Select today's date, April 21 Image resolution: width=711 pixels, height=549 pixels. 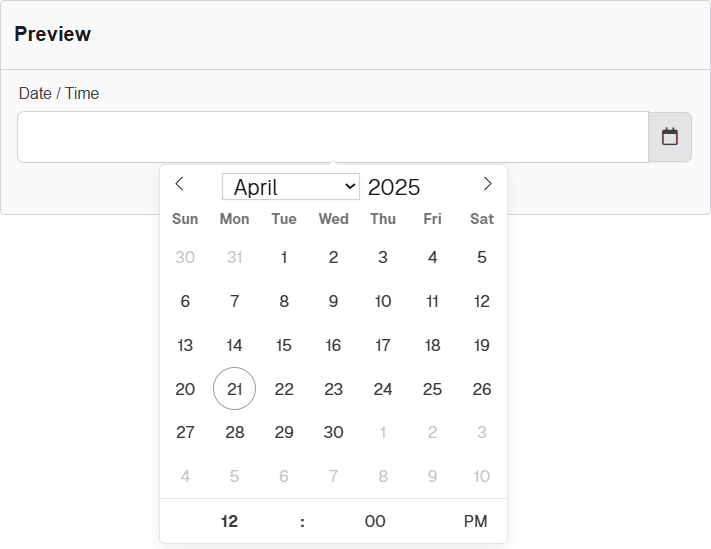pos(234,389)
